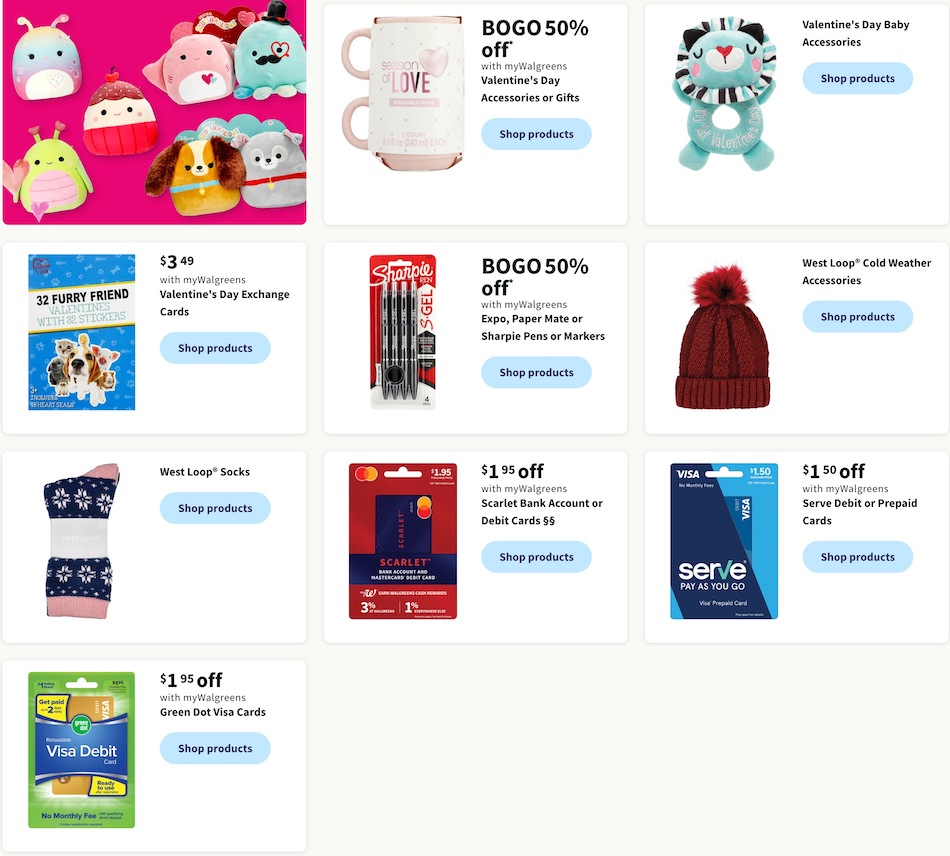Shop products for Serve Debit or Prepaid Cards
This screenshot has height=856, width=950.
point(857,557)
